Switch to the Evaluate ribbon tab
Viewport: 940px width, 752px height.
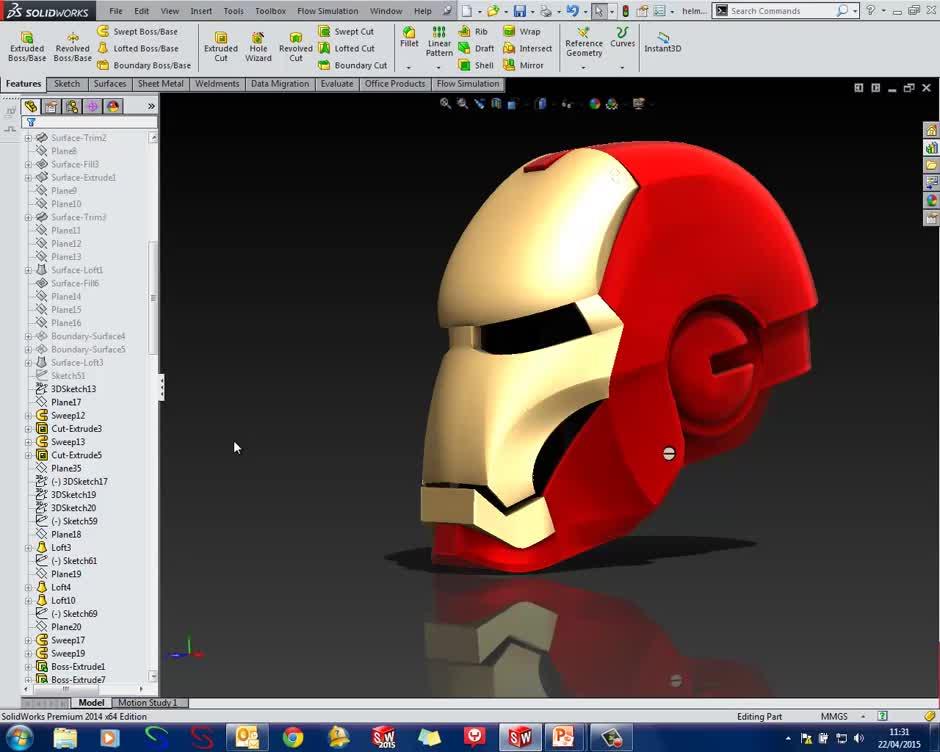pyautogui.click(x=337, y=84)
